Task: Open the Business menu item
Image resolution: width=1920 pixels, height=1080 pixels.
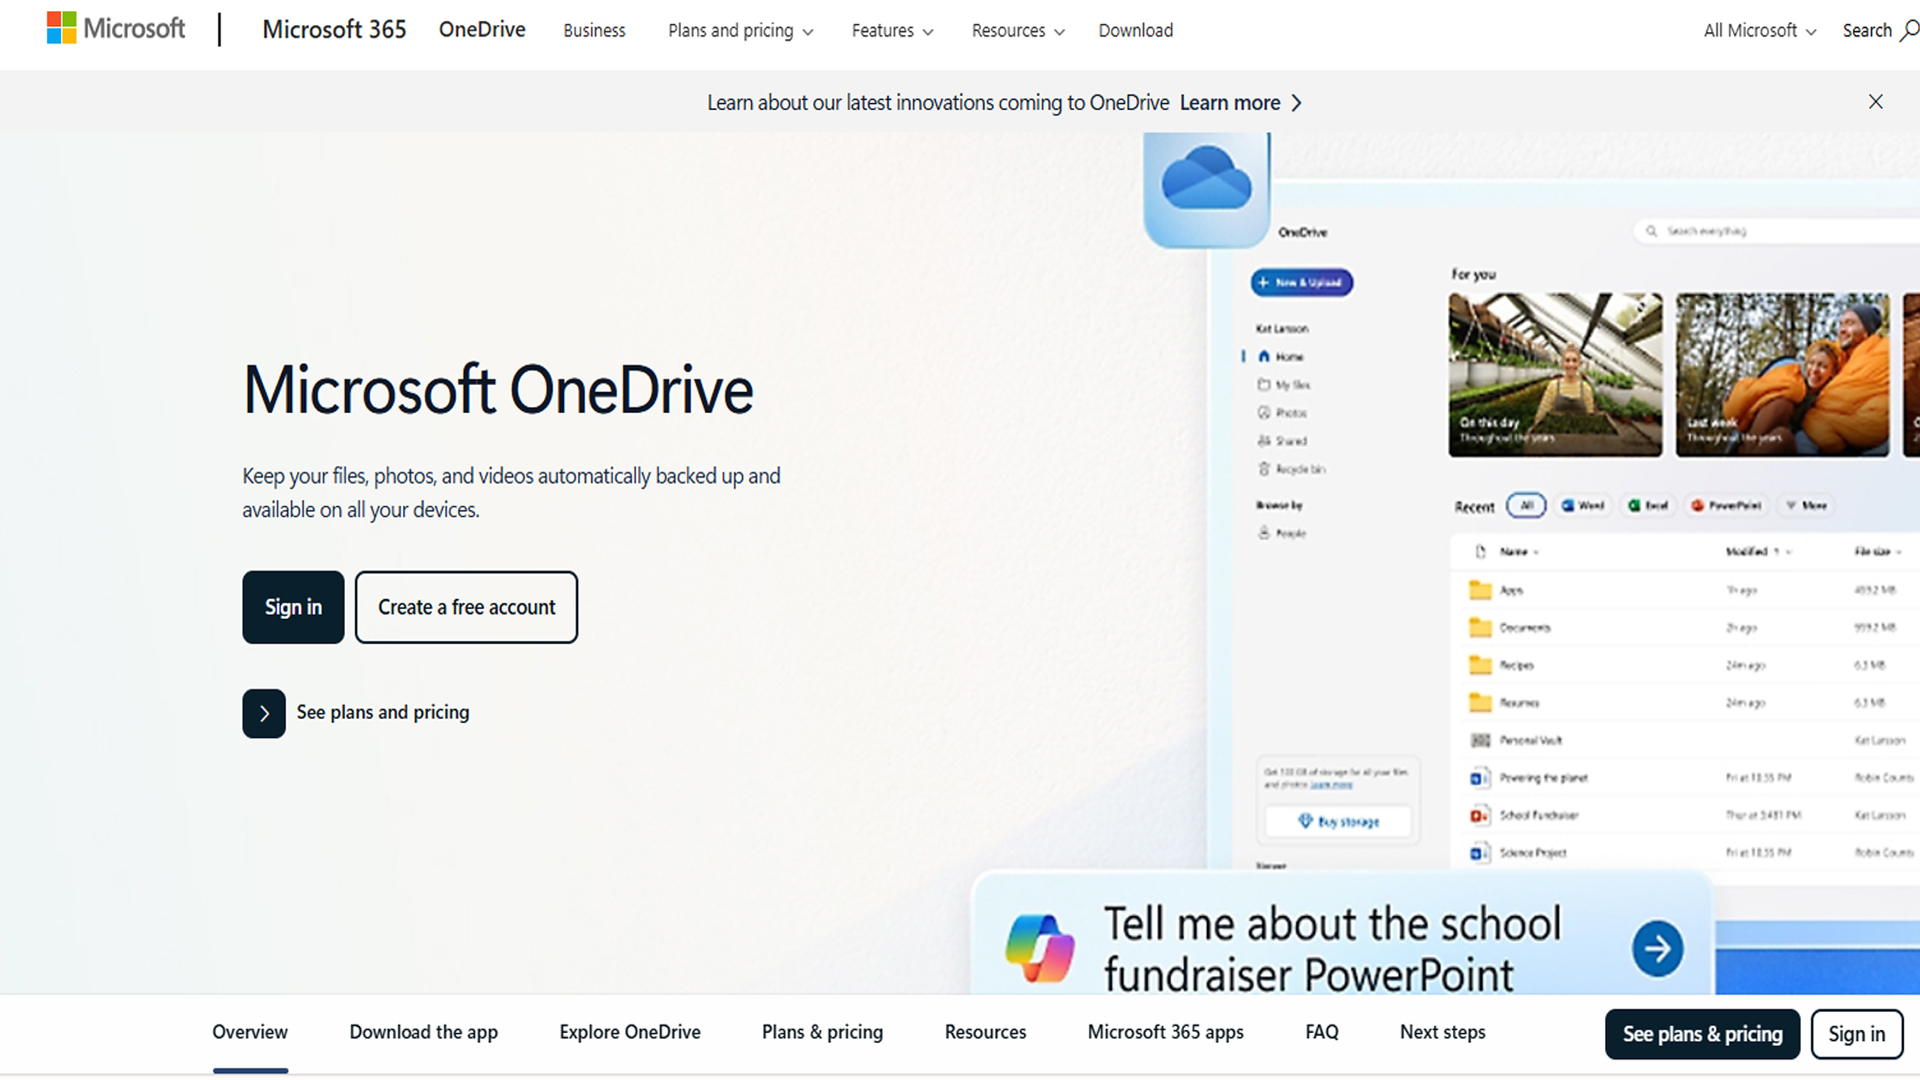Action: [594, 31]
